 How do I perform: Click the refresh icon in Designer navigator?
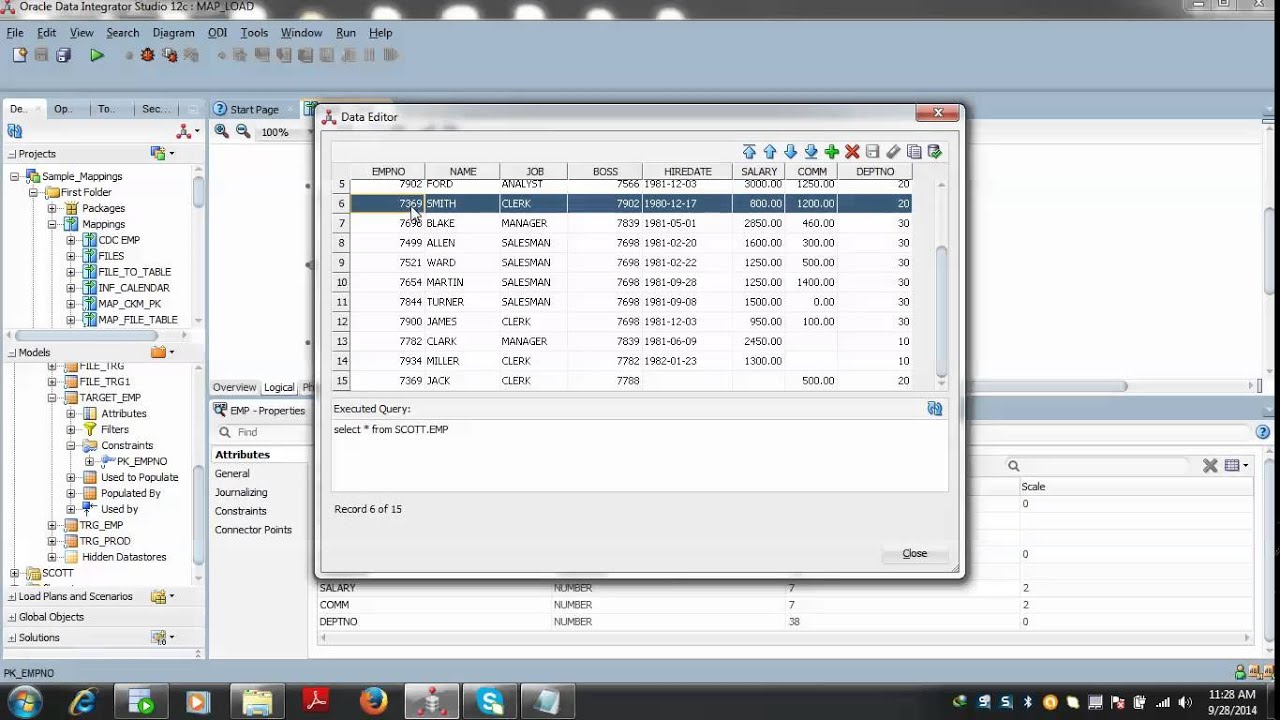15,131
